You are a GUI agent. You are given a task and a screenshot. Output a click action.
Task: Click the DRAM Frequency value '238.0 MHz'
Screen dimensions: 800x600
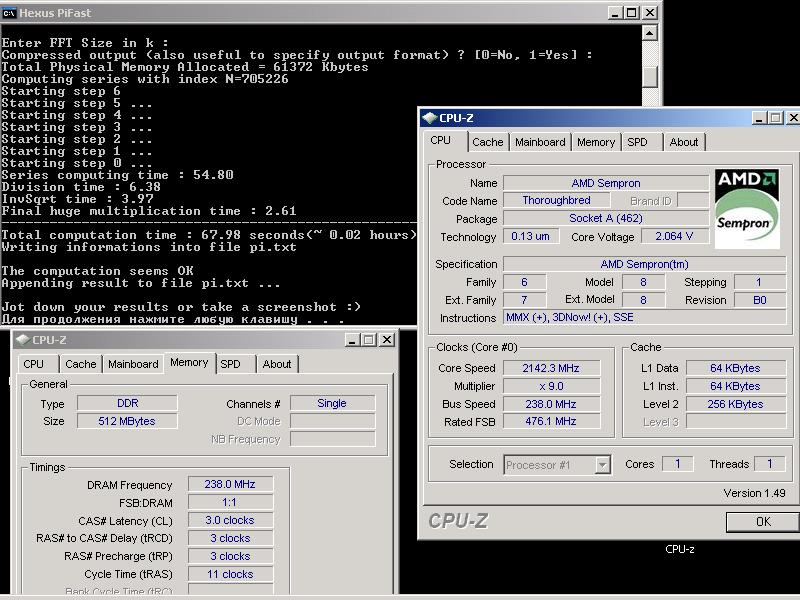pyautogui.click(x=230, y=484)
